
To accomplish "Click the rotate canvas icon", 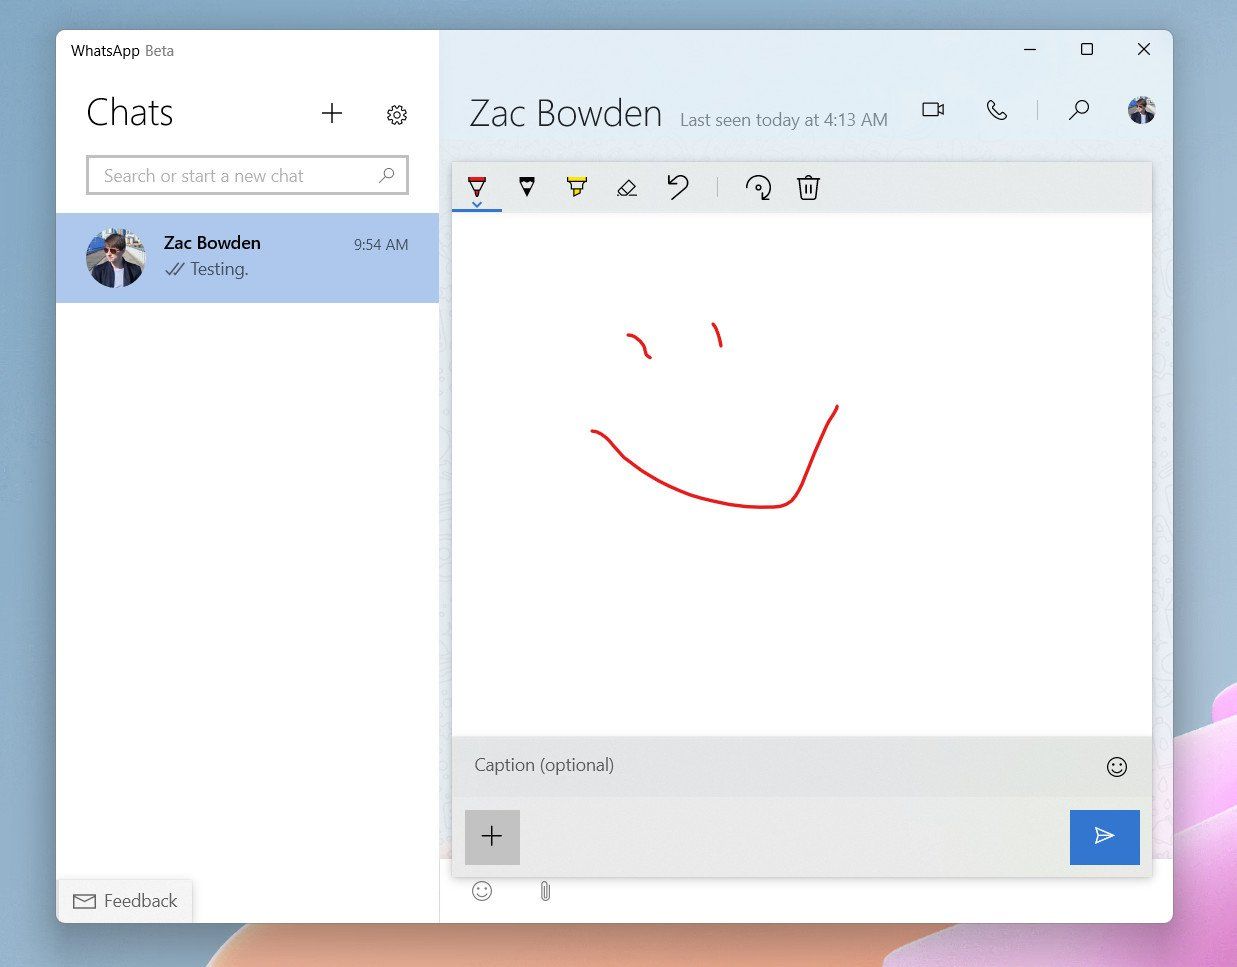I will [758, 187].
